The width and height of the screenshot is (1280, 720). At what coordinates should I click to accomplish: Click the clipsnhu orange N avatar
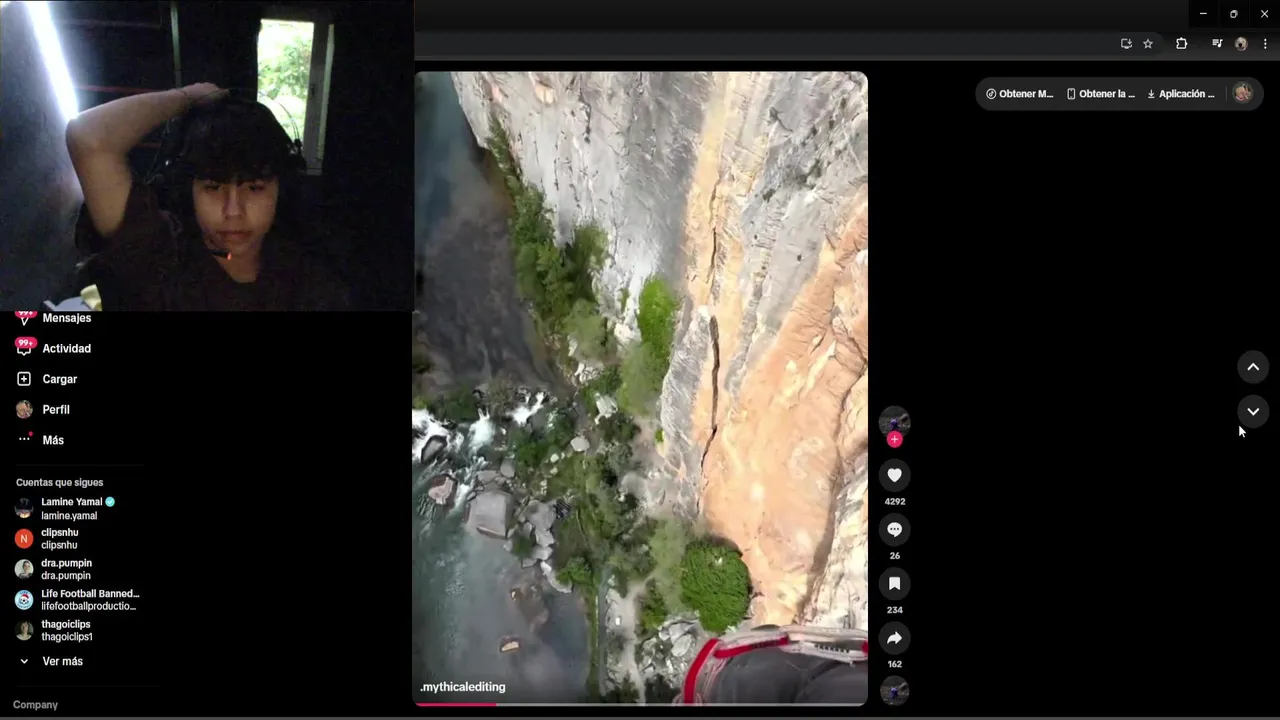click(x=24, y=539)
